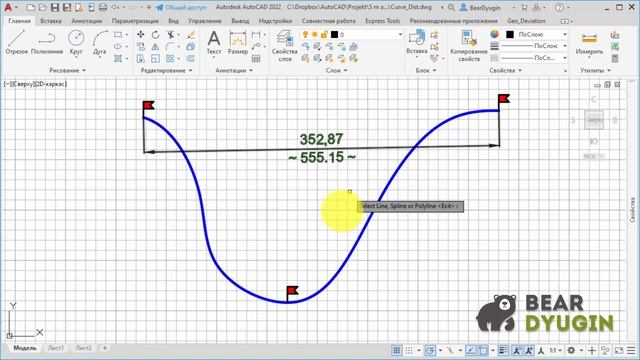Add a new layout with plus button
Screen dimensions: 640x360
click(105, 348)
